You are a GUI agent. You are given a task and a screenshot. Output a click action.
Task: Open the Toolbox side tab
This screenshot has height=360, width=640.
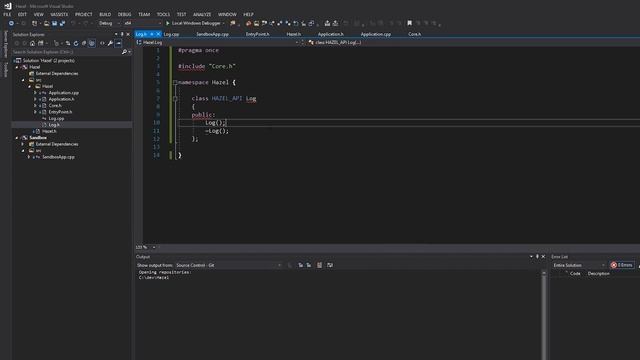point(5,69)
